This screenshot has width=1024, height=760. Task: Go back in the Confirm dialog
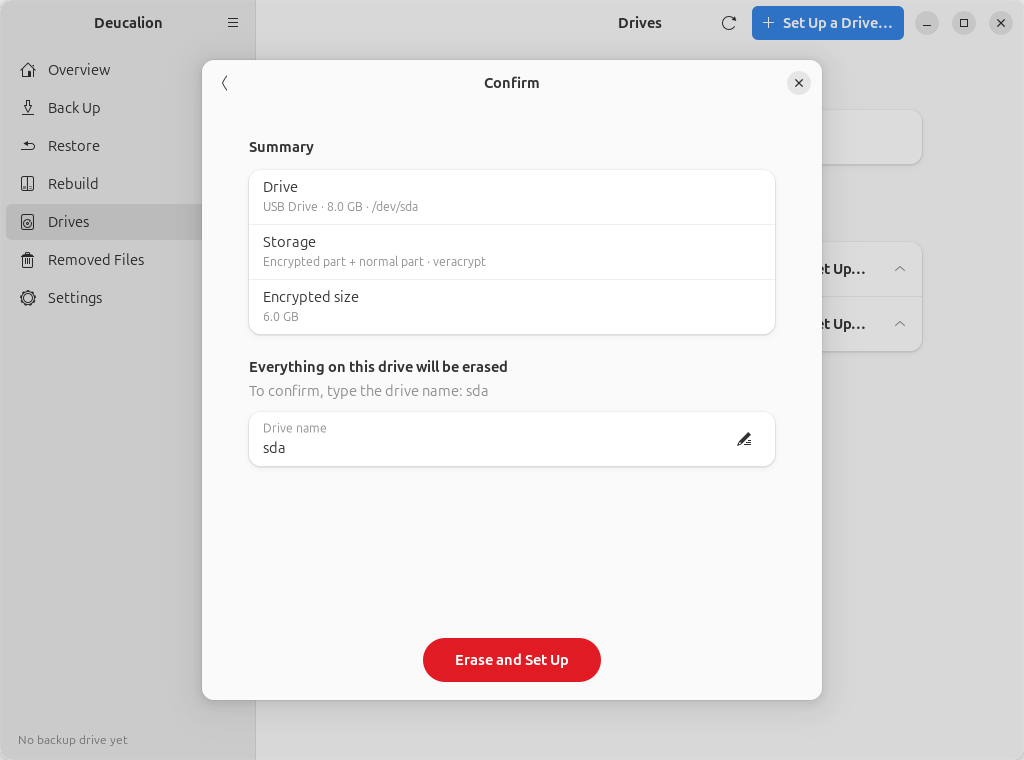coord(225,83)
